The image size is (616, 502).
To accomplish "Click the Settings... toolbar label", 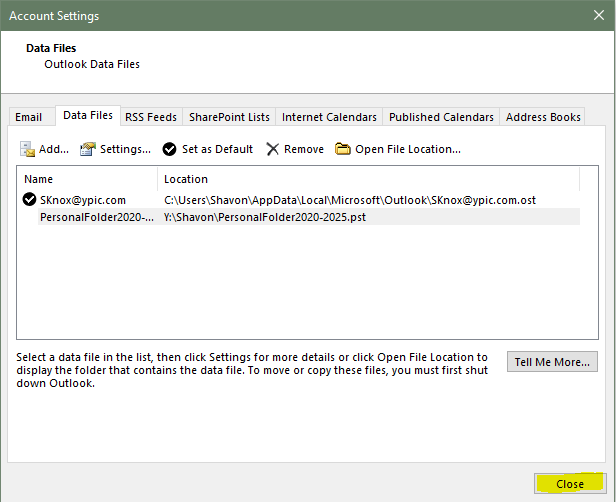I will coord(125,149).
